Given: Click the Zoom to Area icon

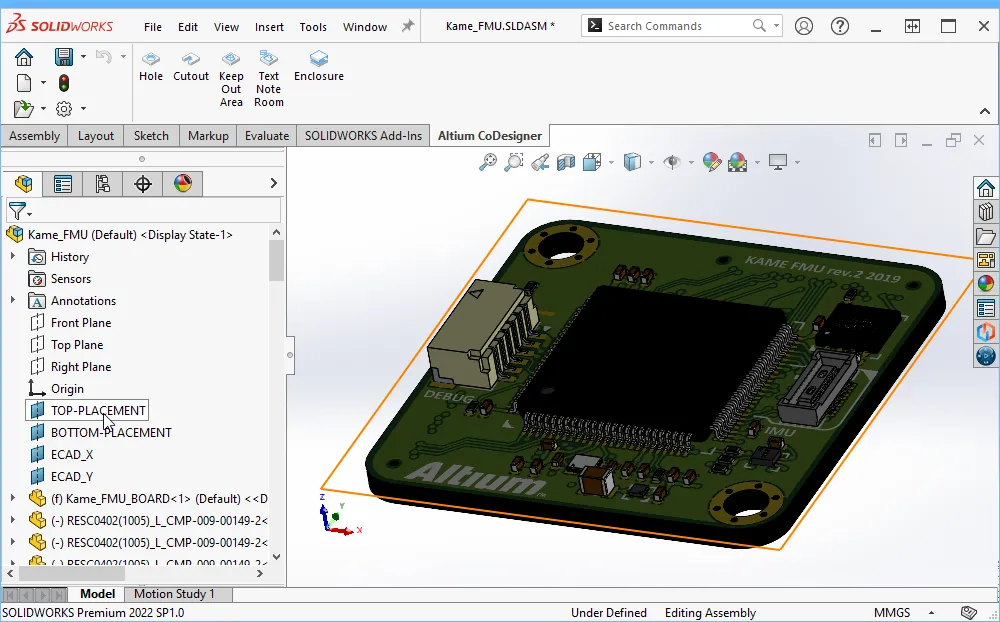Looking at the screenshot, I should [513, 162].
